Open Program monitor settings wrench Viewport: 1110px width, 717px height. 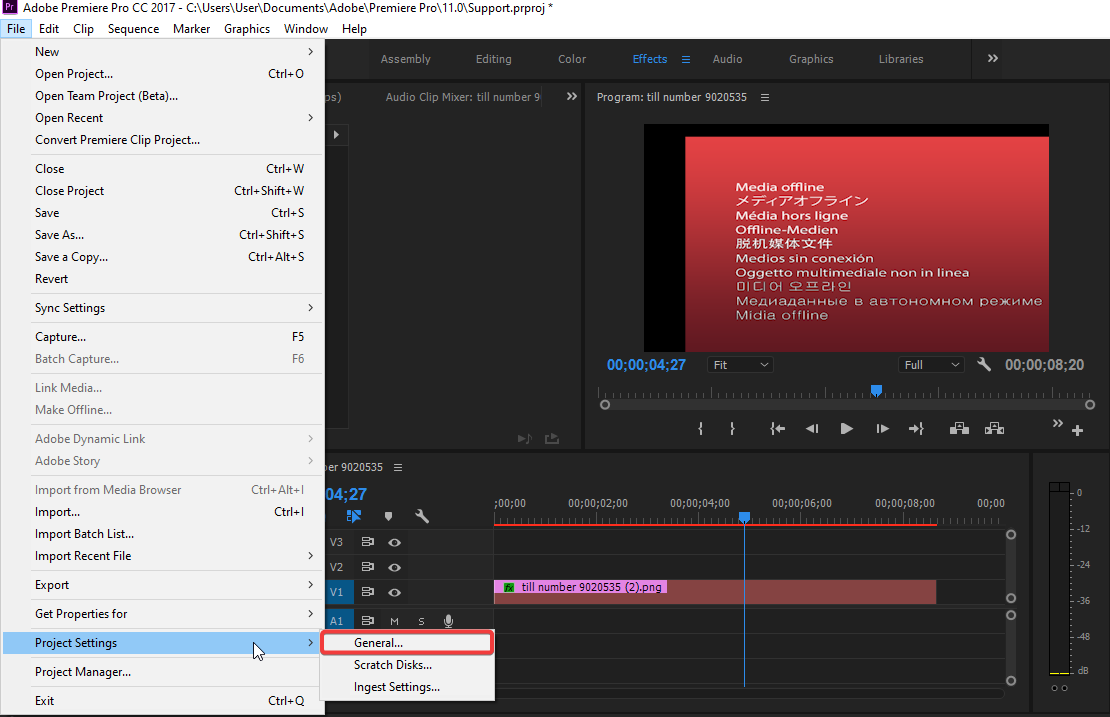[984, 365]
